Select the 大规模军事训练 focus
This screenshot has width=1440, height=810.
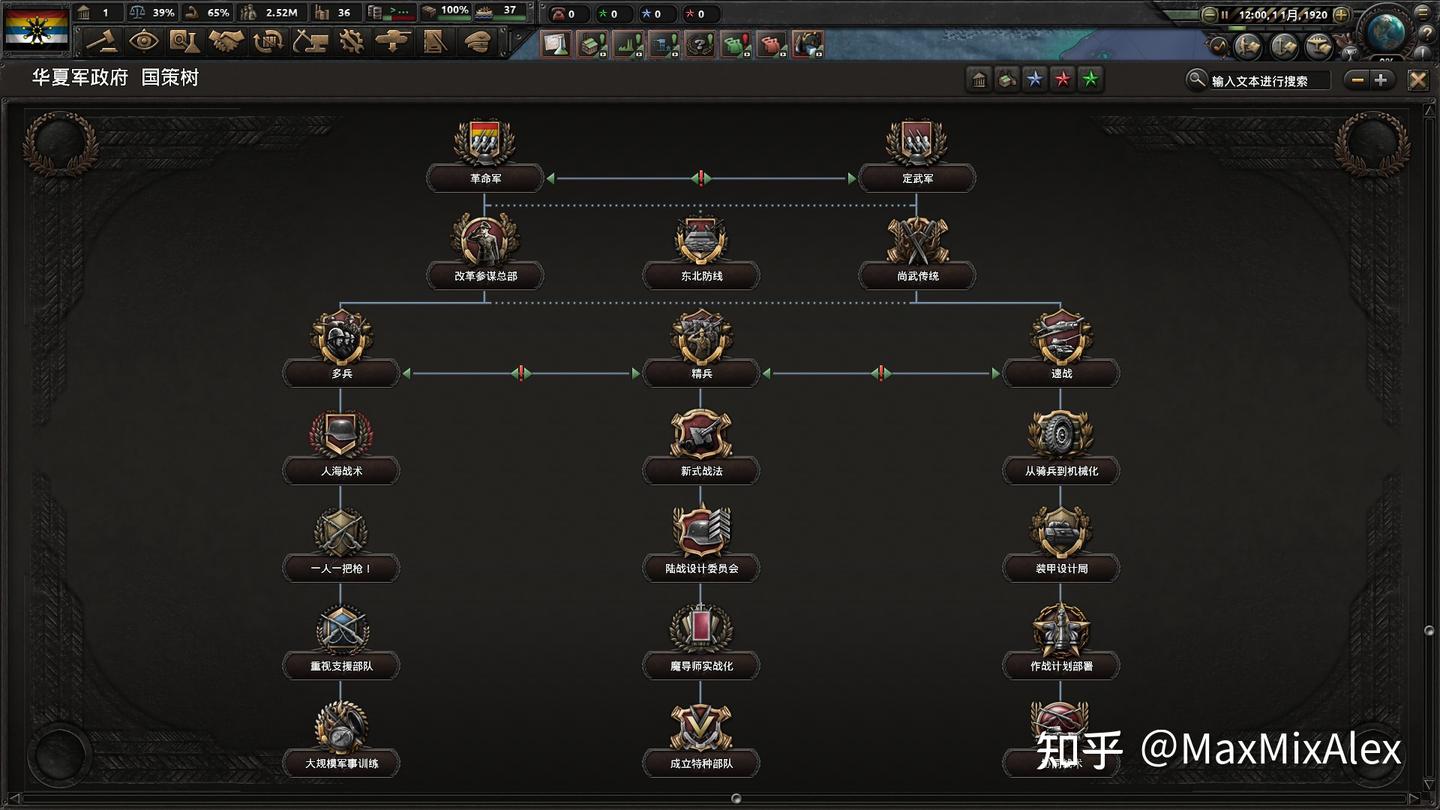[341, 738]
